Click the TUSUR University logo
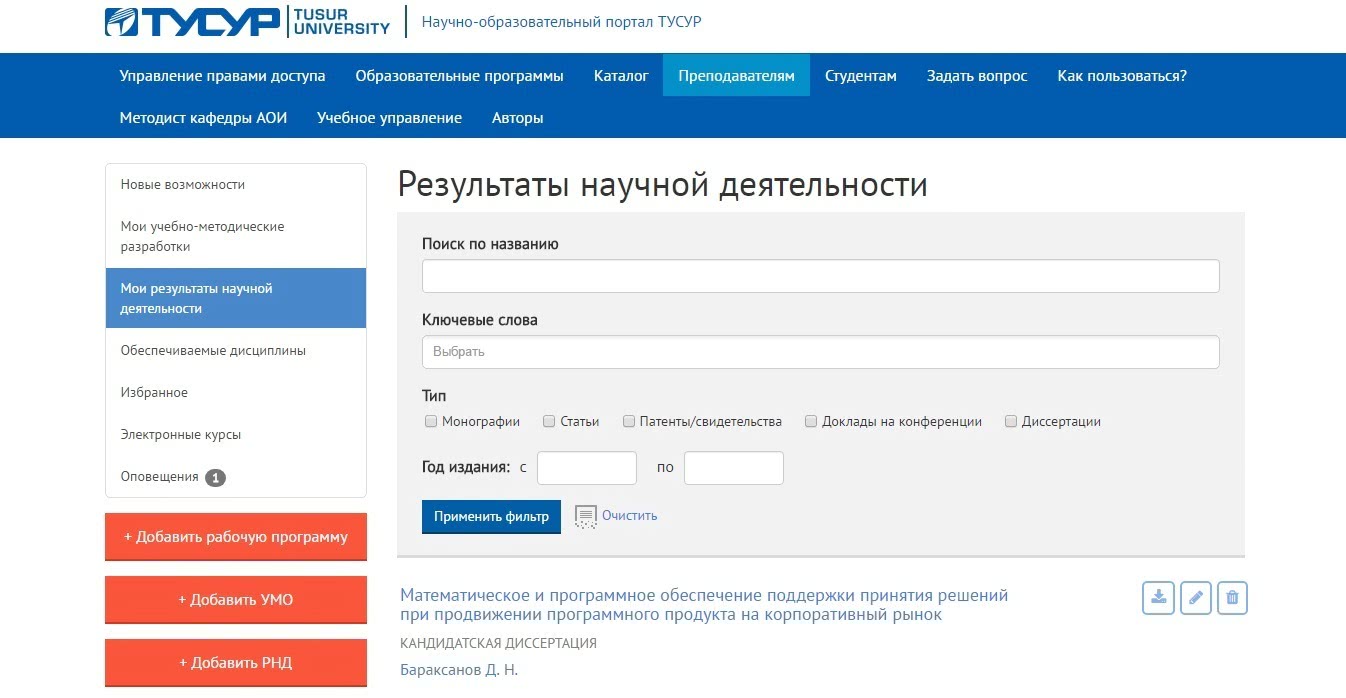This screenshot has width=1346, height=698. click(x=247, y=21)
